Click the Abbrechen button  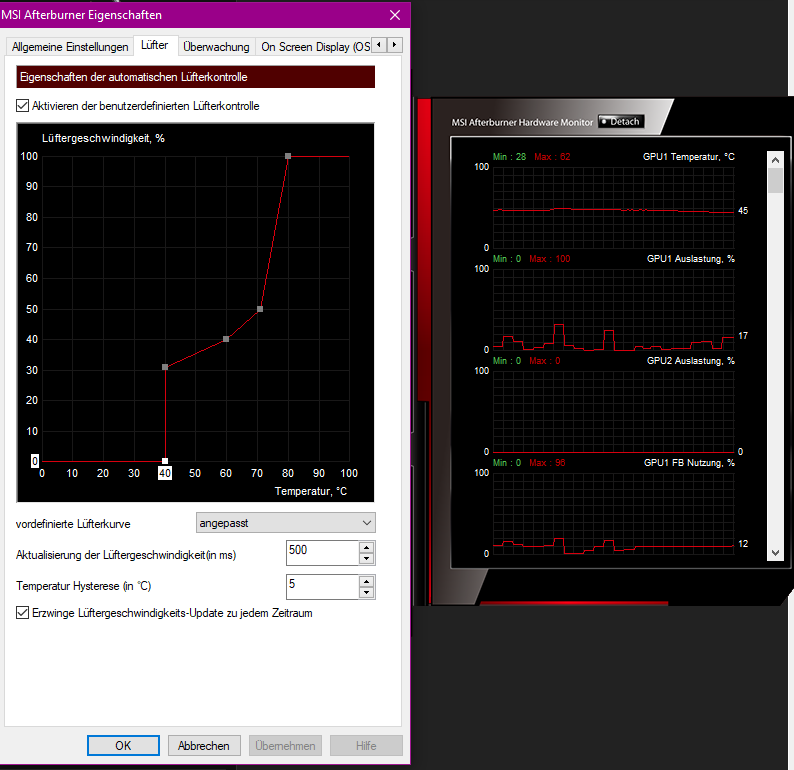[x=204, y=745]
